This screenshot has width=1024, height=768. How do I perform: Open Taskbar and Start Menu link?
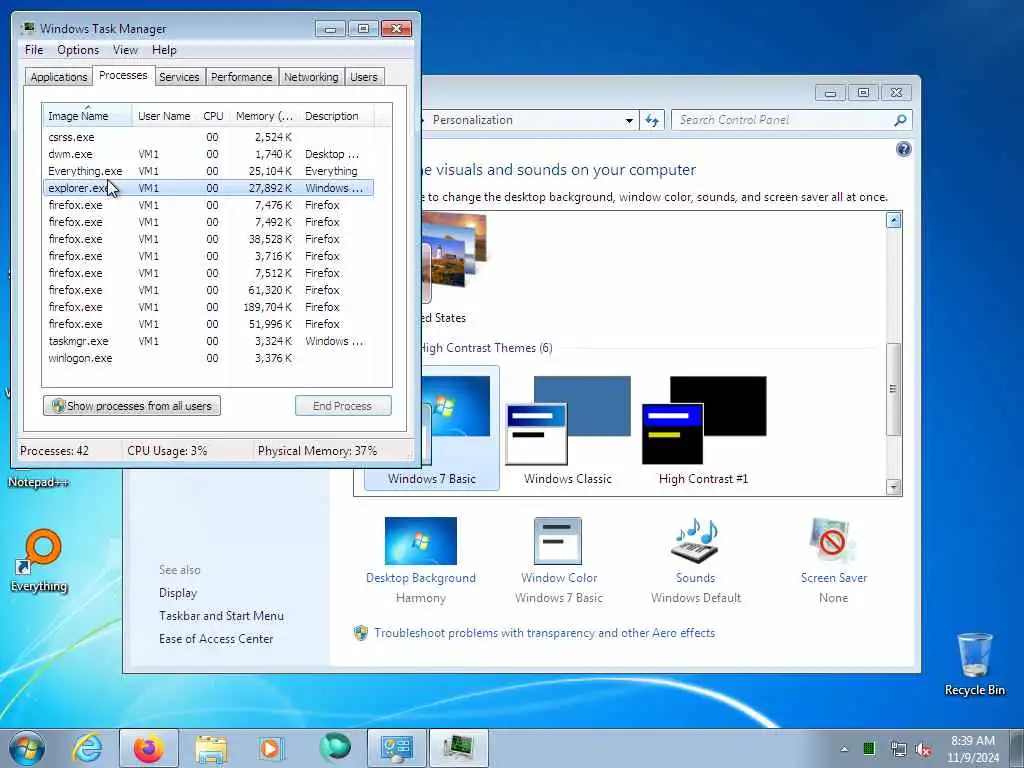(221, 616)
